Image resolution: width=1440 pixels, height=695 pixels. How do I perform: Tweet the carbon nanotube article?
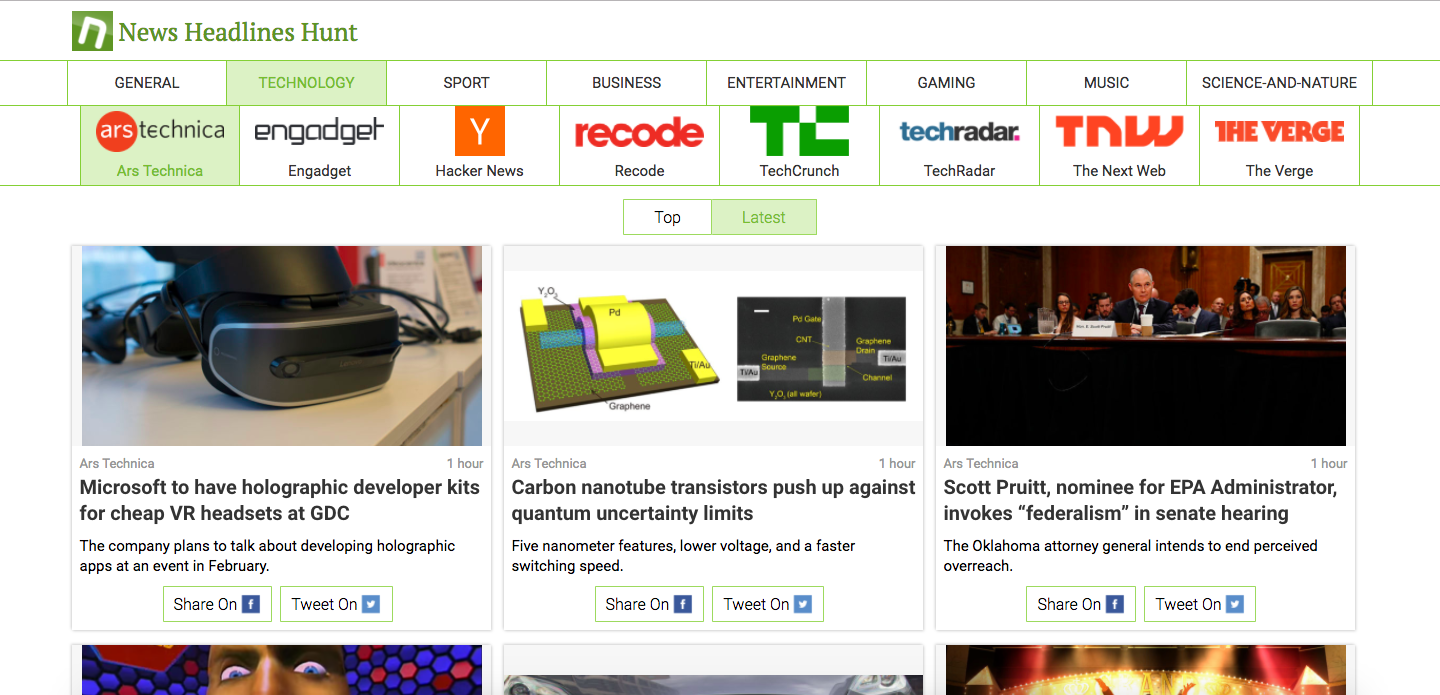click(768, 604)
